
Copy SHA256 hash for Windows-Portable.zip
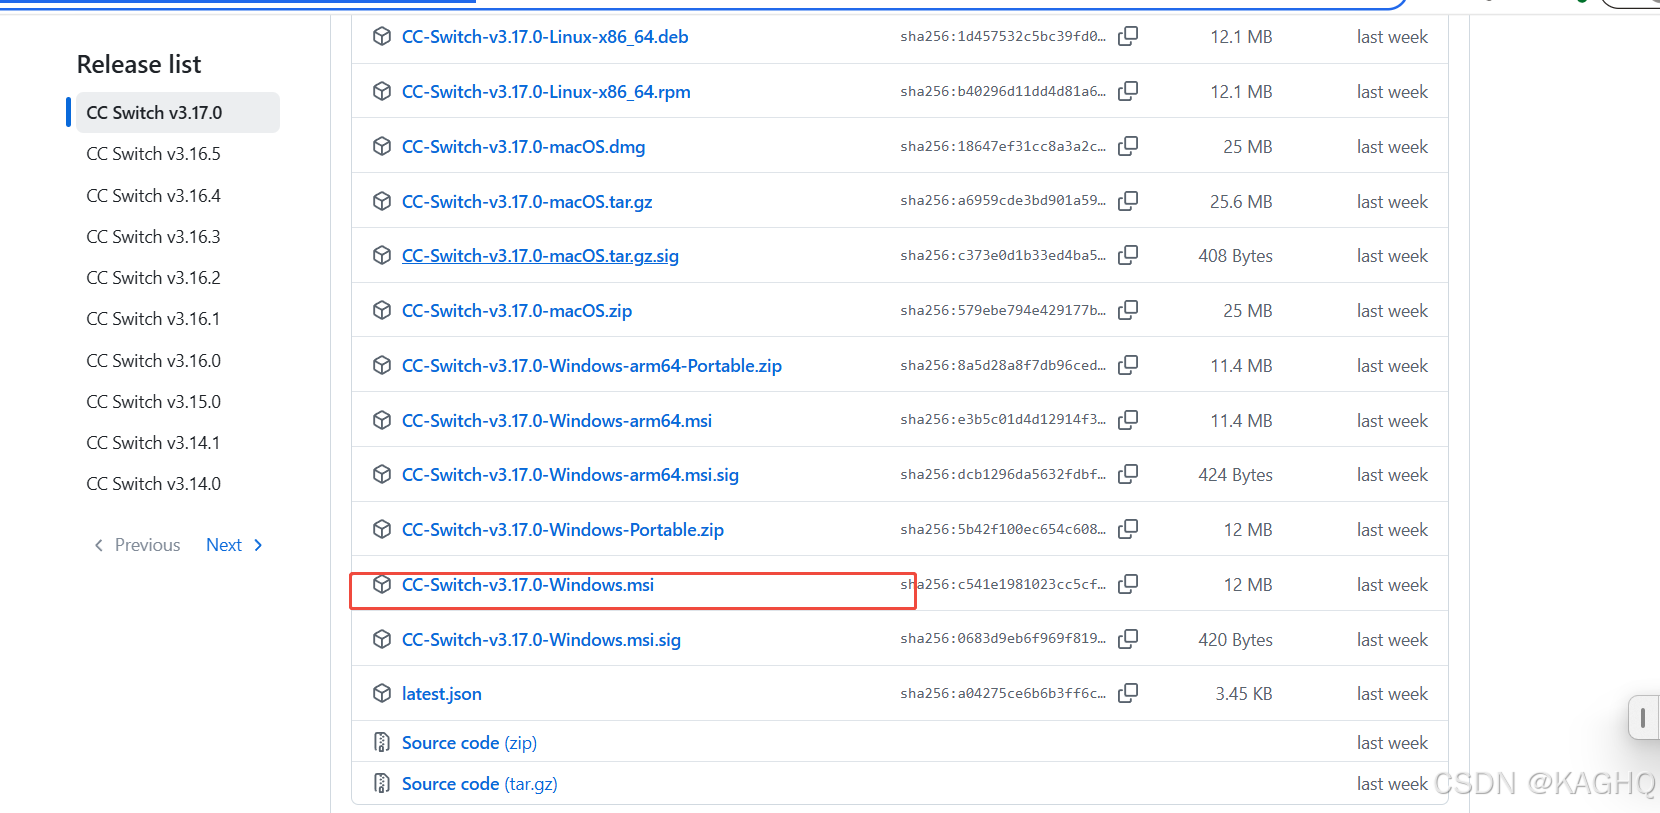click(x=1128, y=529)
